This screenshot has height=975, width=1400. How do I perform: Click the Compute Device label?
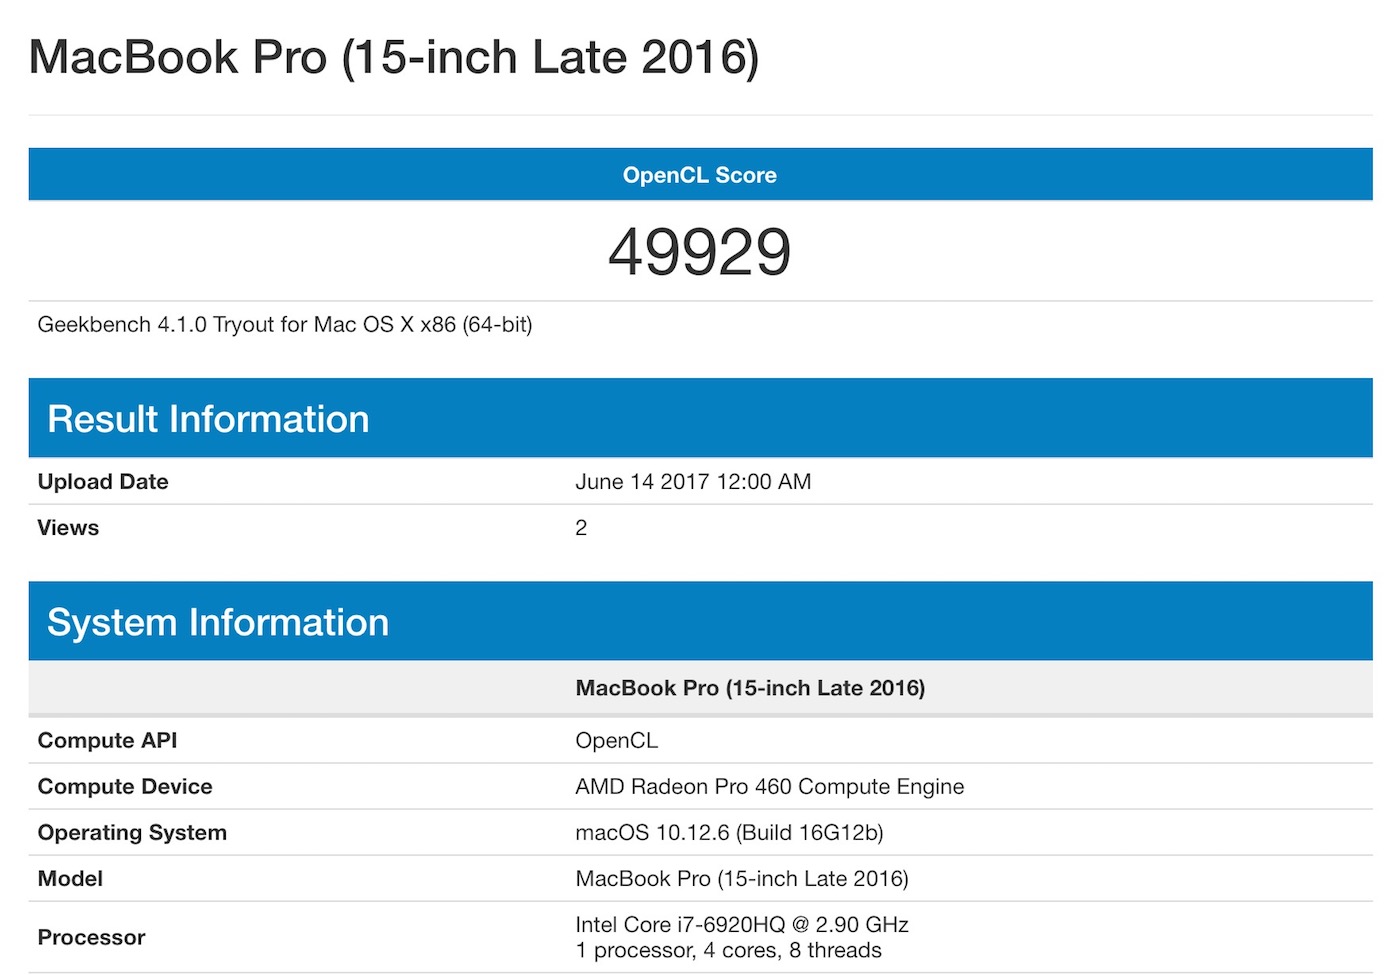(125, 787)
